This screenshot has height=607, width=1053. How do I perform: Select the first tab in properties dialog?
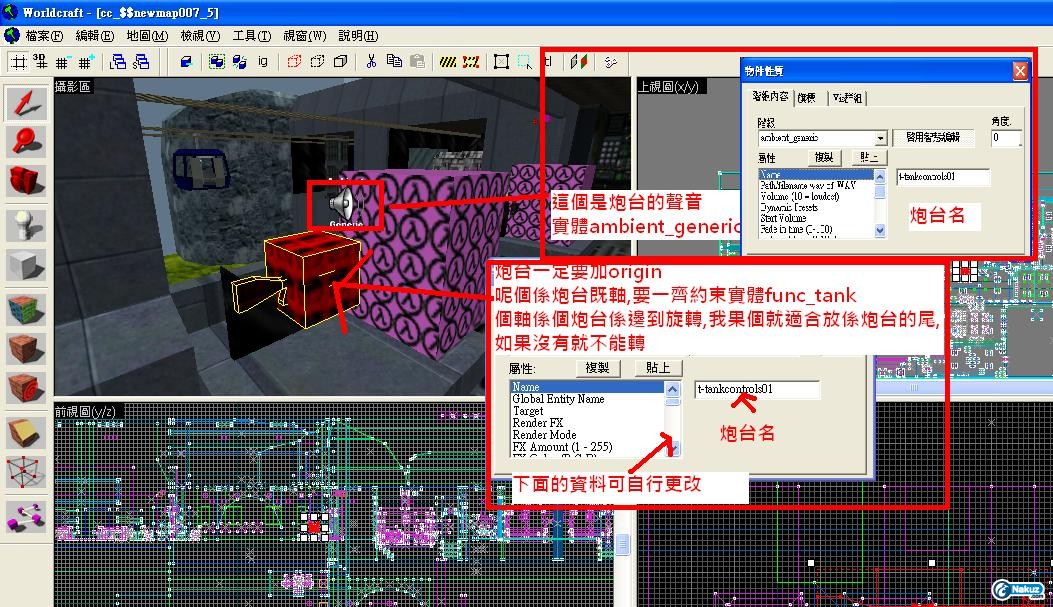770,97
